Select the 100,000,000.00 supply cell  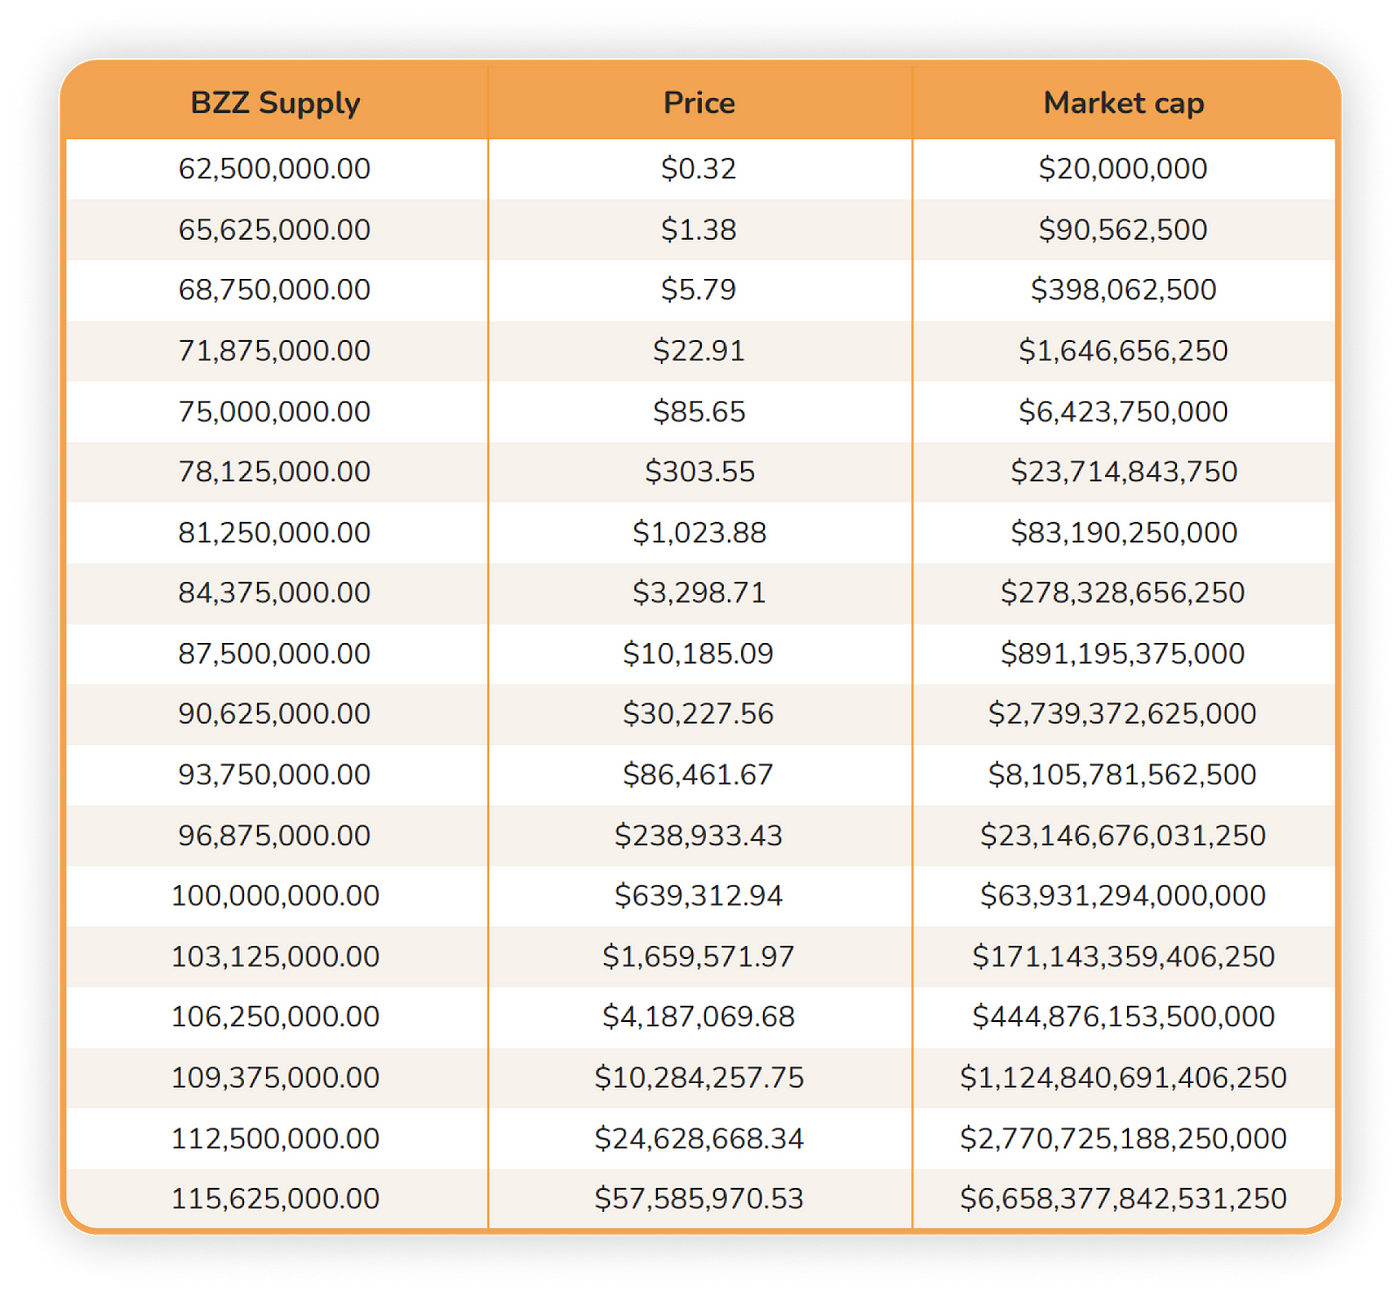275,896
